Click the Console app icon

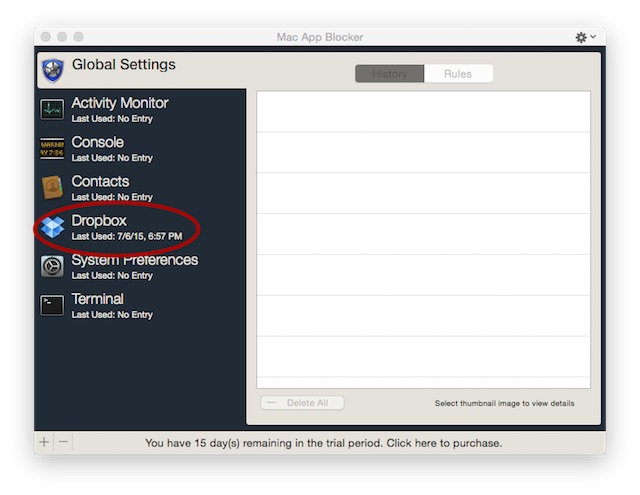(52, 148)
